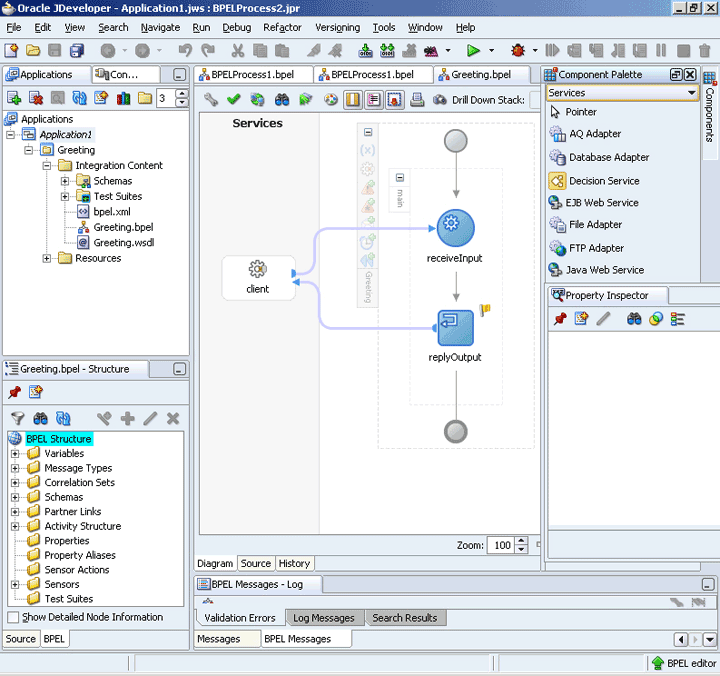720x676 pixels.
Task: Open the File menu
Action: click(13, 28)
